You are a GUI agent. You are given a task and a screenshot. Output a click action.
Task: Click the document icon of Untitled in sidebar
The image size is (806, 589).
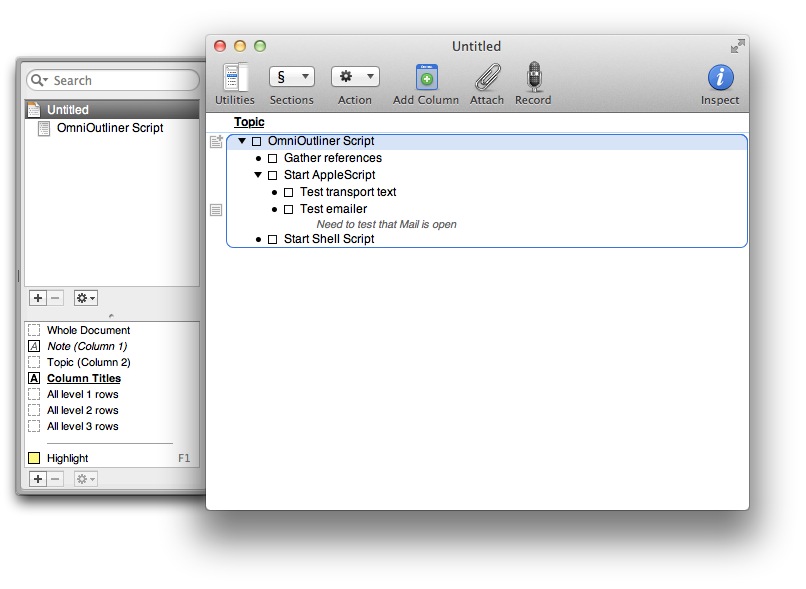click(x=34, y=109)
